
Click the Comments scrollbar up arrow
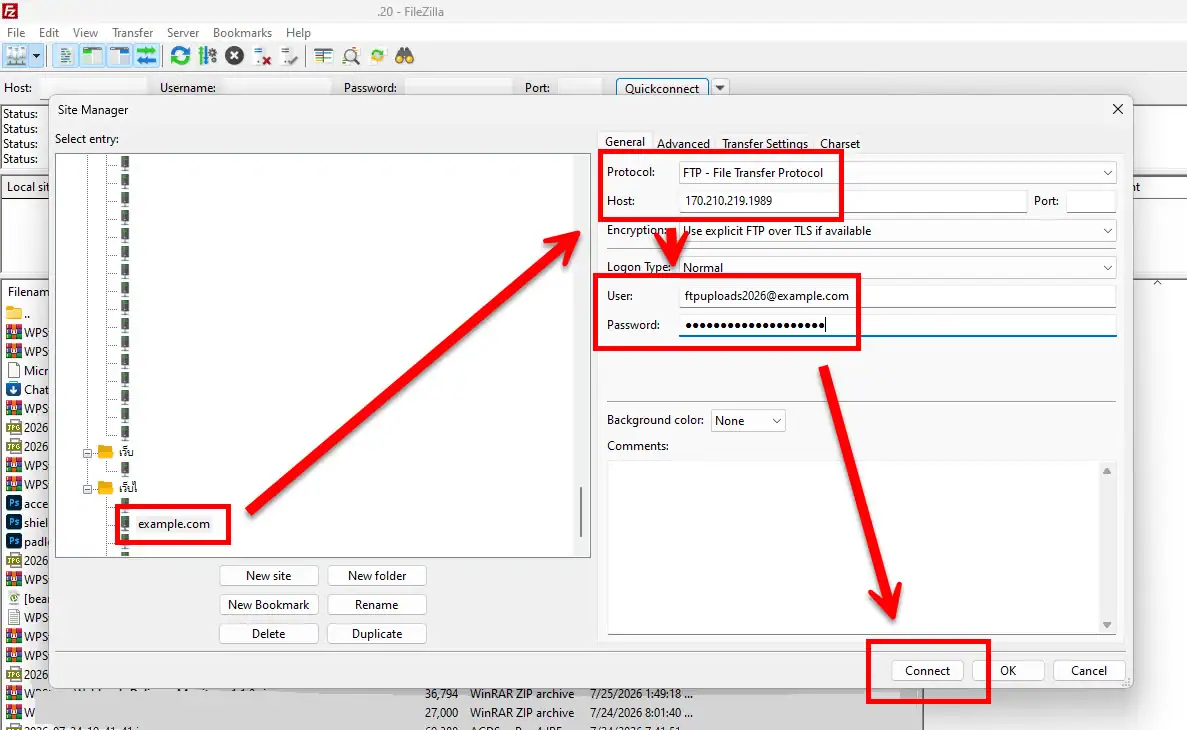[1107, 470]
